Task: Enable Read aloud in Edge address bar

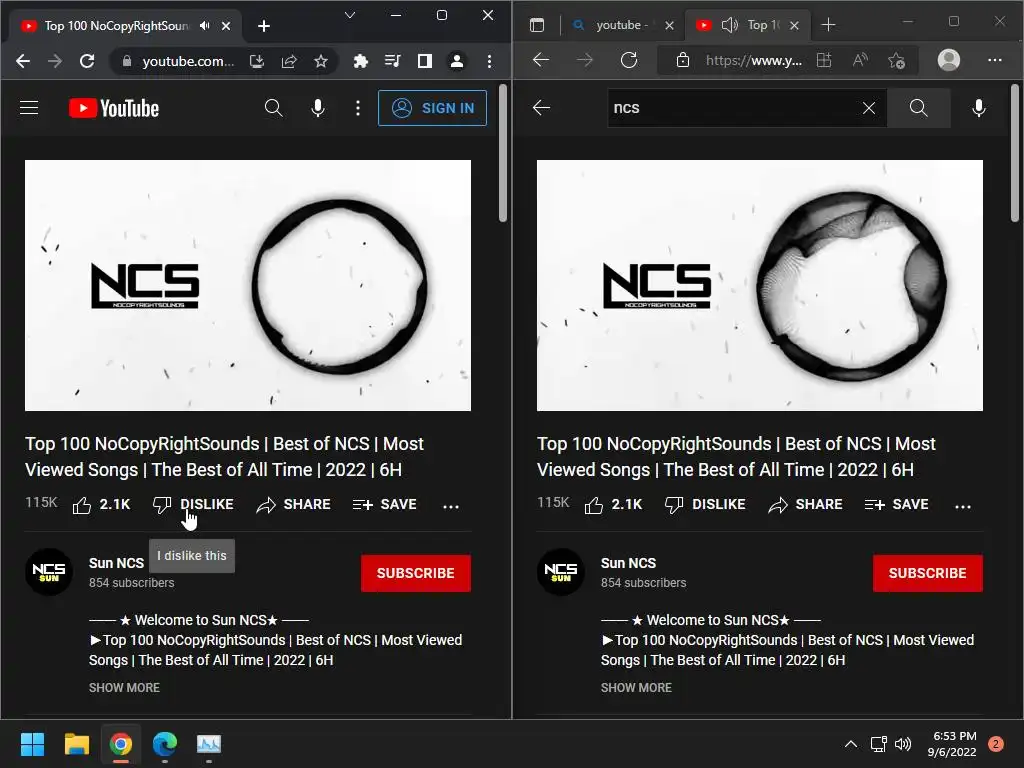Action: click(861, 60)
